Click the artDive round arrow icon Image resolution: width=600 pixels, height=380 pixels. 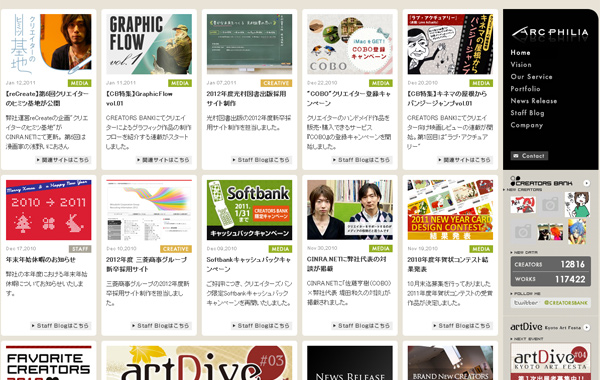587,328
